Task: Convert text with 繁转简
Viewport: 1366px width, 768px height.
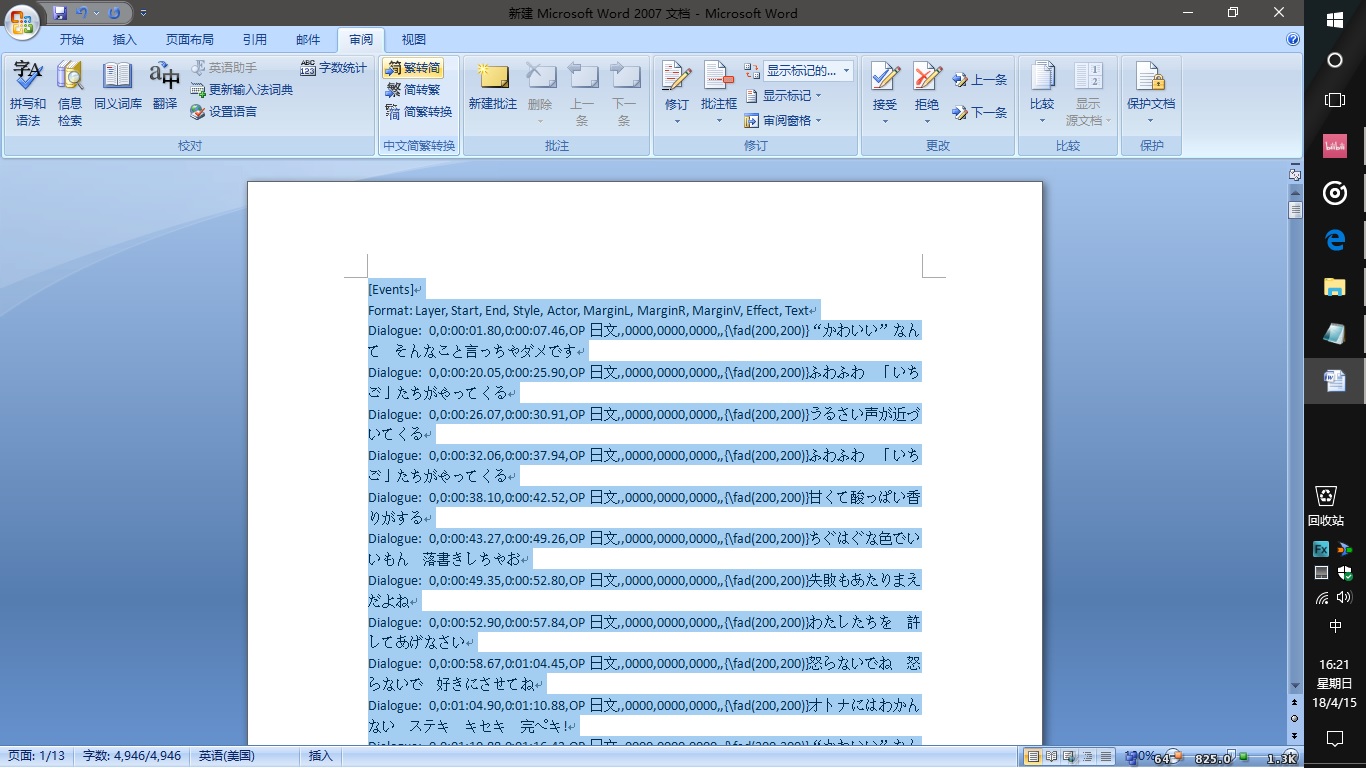Action: (413, 68)
